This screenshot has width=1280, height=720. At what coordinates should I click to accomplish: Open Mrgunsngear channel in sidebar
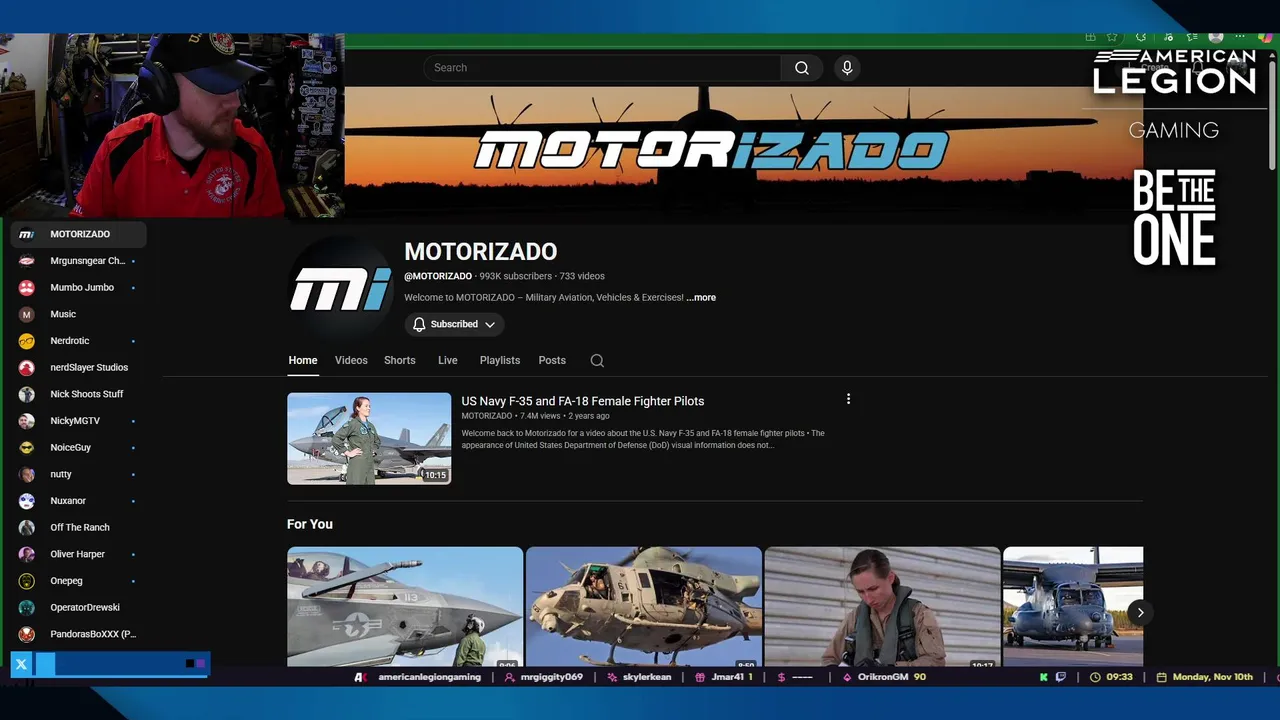click(78, 261)
